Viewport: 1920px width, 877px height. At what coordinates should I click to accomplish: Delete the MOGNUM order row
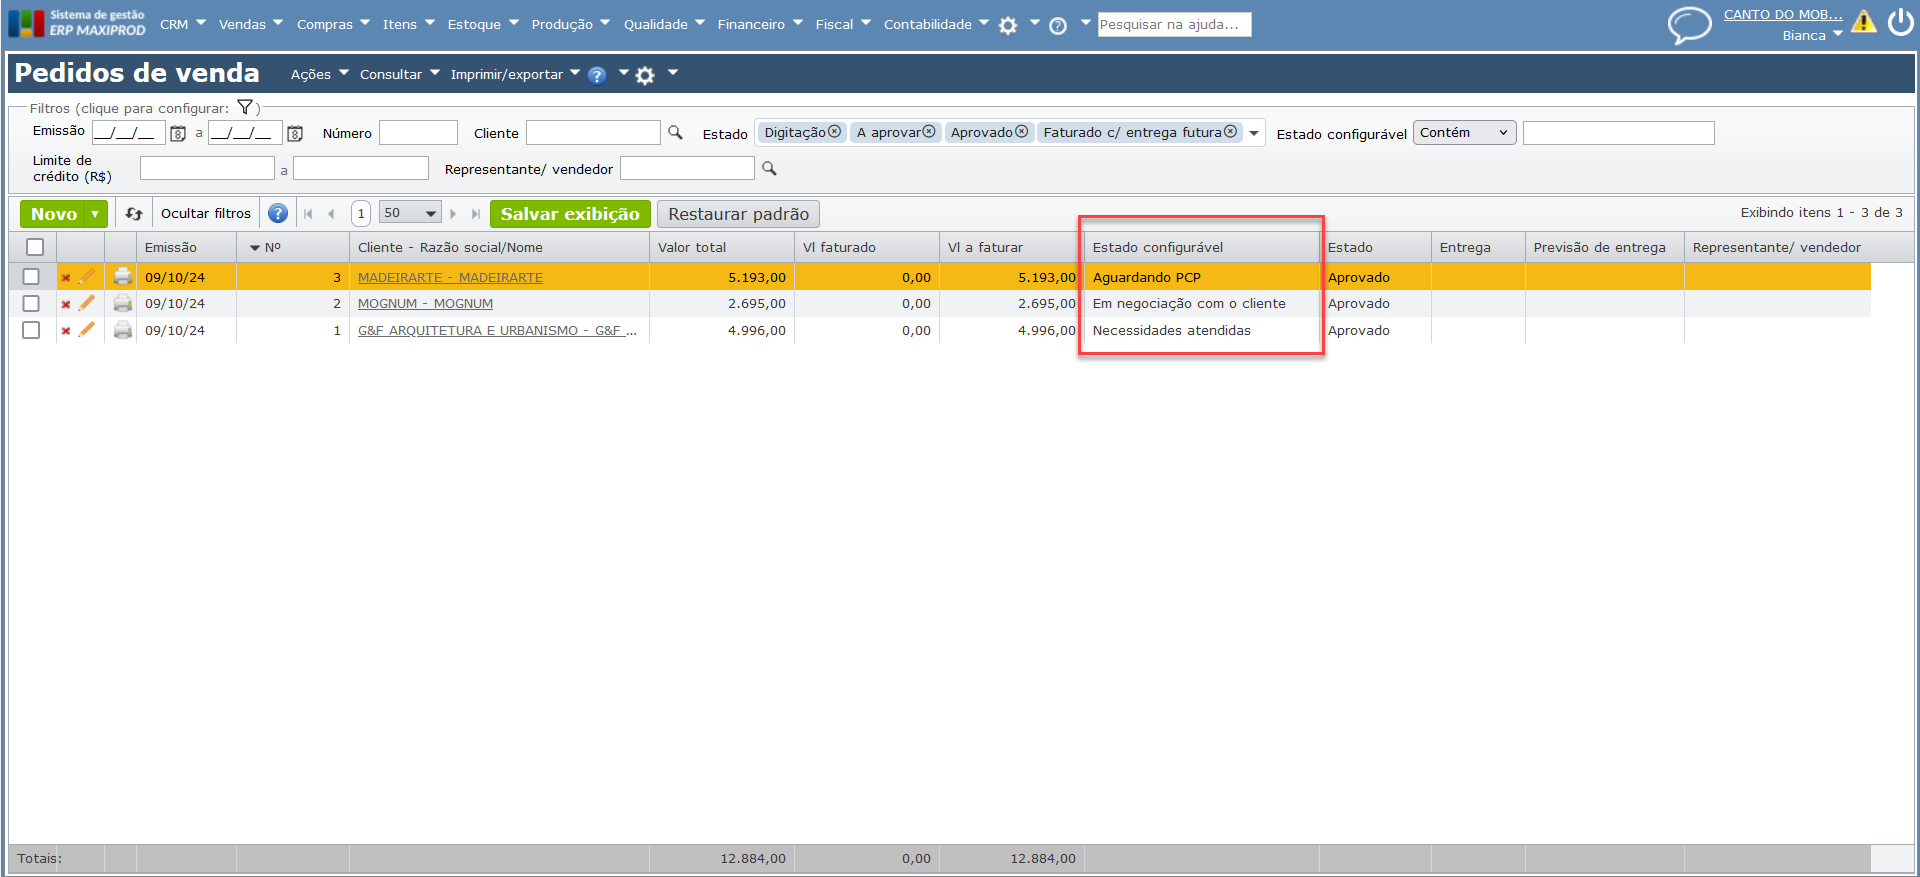tap(66, 304)
